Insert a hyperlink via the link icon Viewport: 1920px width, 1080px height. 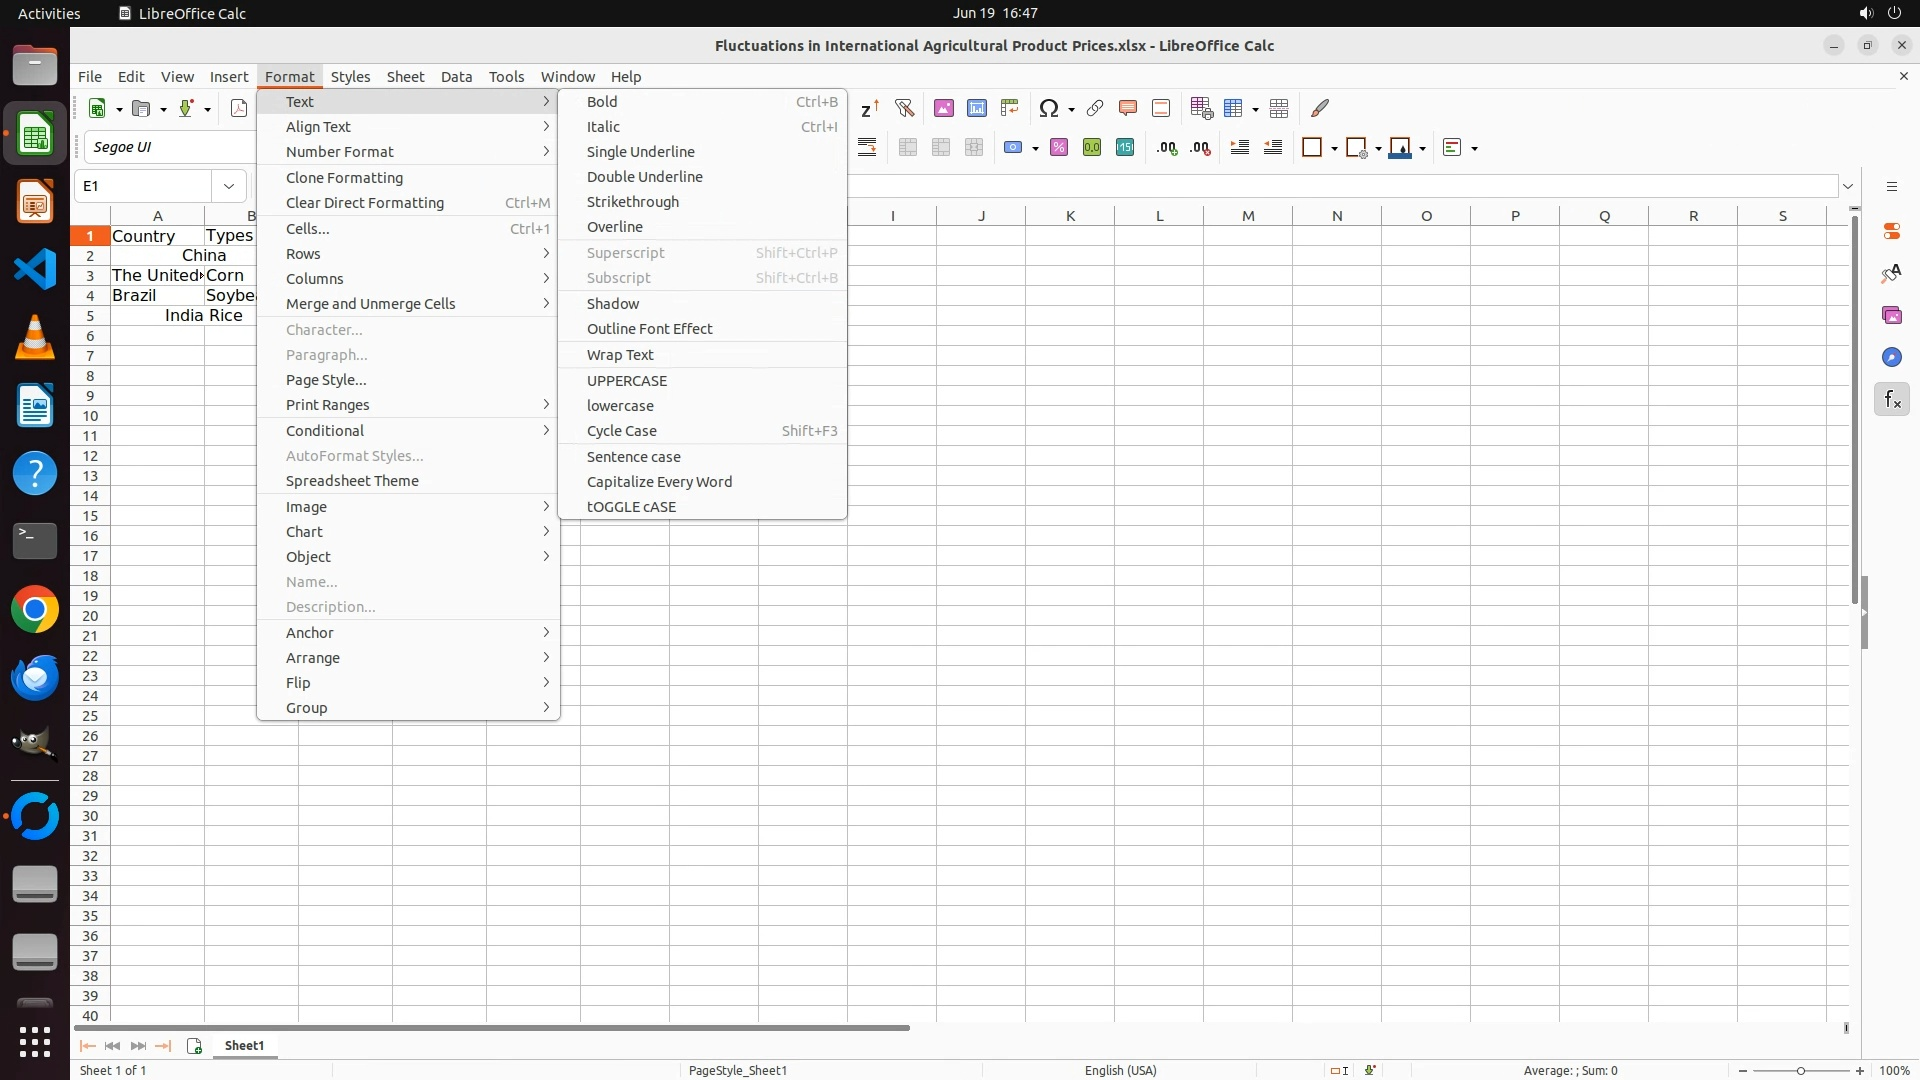tap(1095, 108)
